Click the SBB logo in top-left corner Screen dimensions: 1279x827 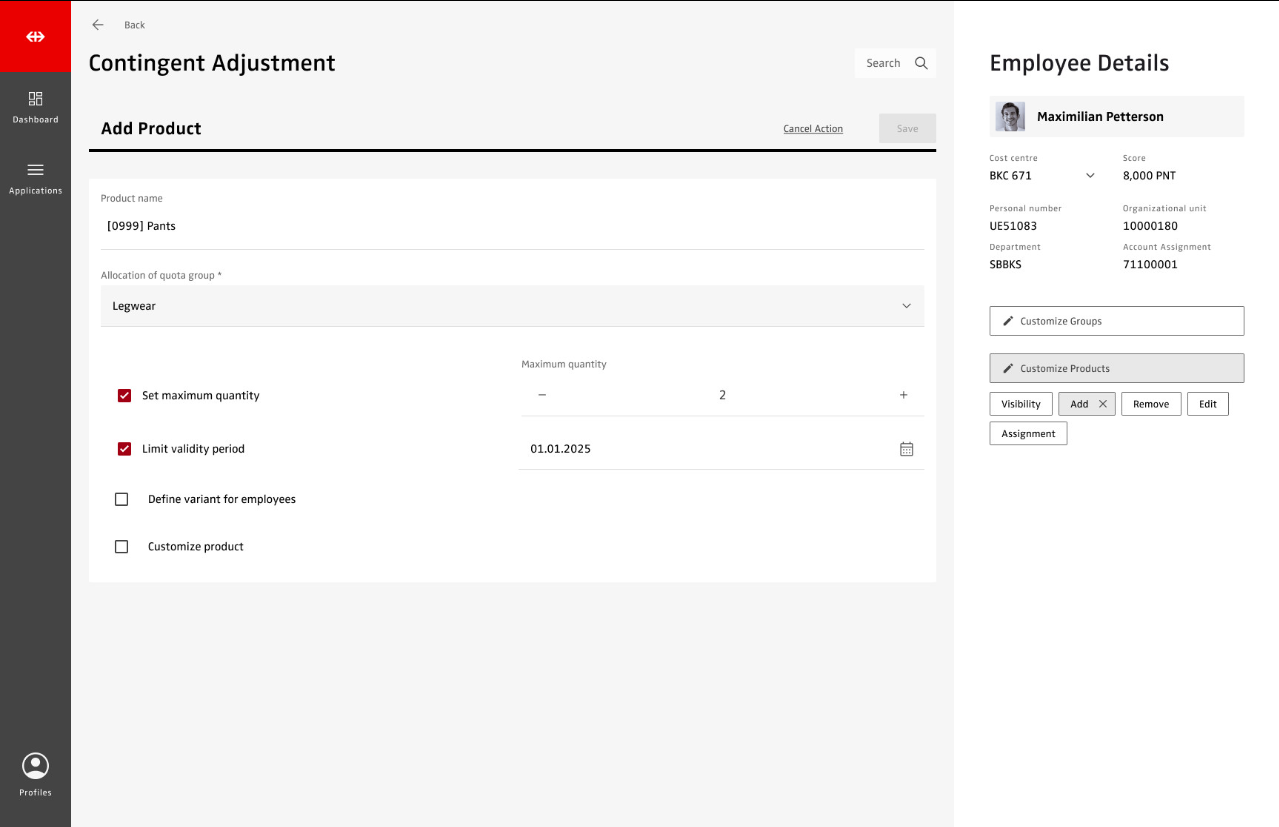[35, 37]
